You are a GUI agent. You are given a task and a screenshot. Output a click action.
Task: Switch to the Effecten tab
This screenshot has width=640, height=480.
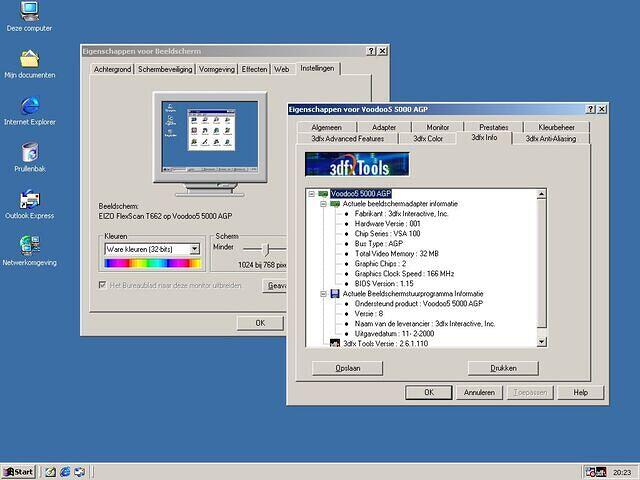tap(254, 69)
